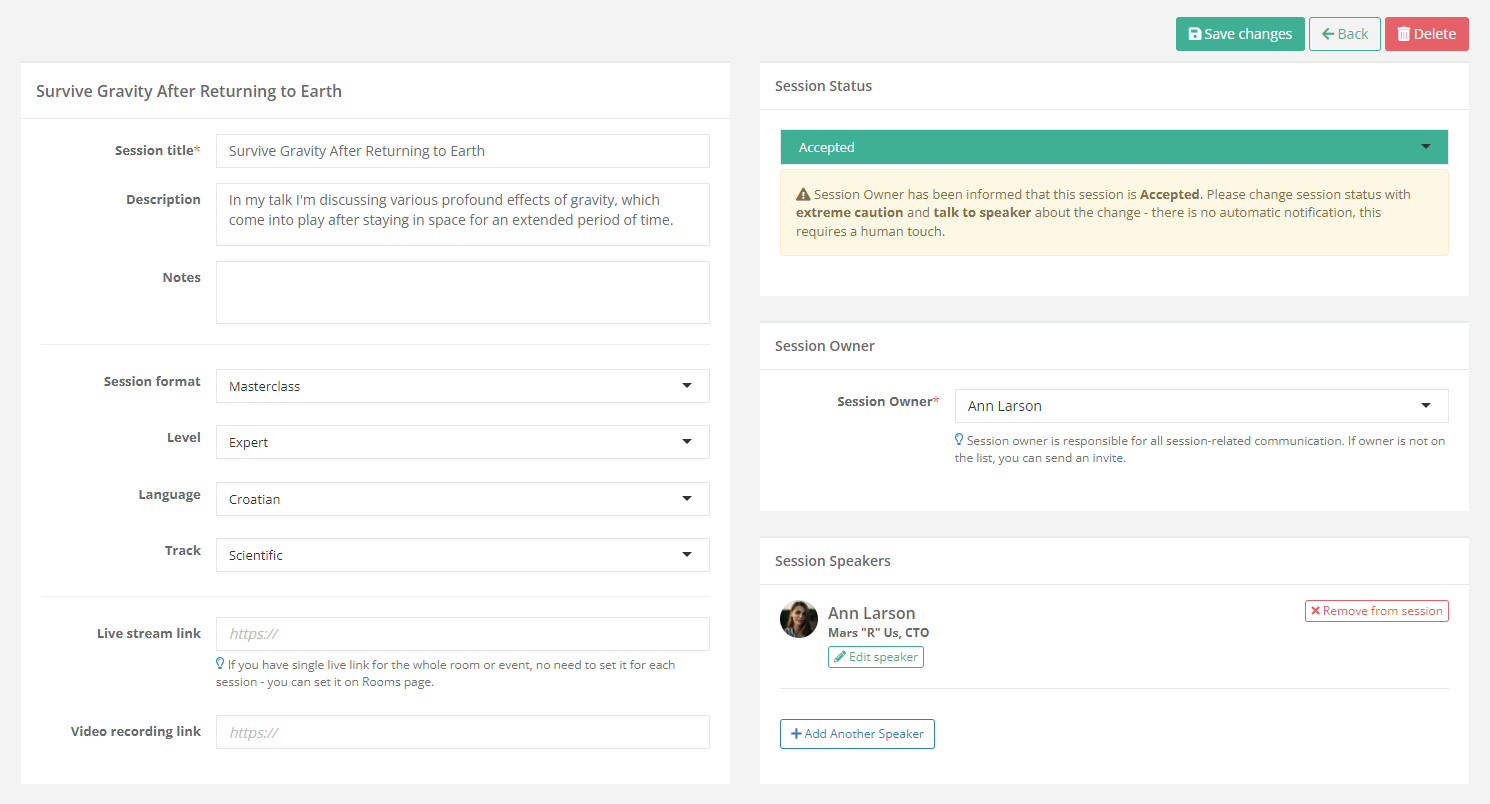Expand the Level dropdown showing Expert

pyautogui.click(x=462, y=442)
